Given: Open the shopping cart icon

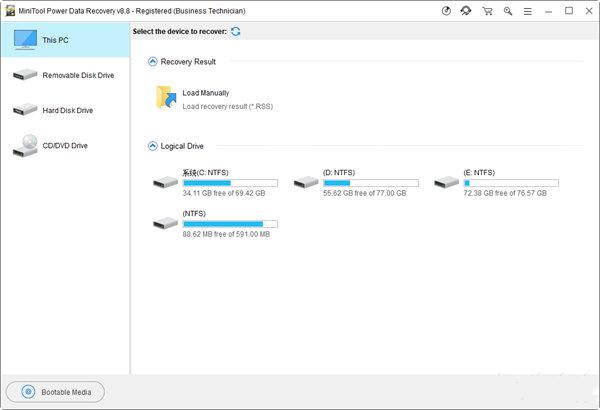Looking at the screenshot, I should [488, 11].
